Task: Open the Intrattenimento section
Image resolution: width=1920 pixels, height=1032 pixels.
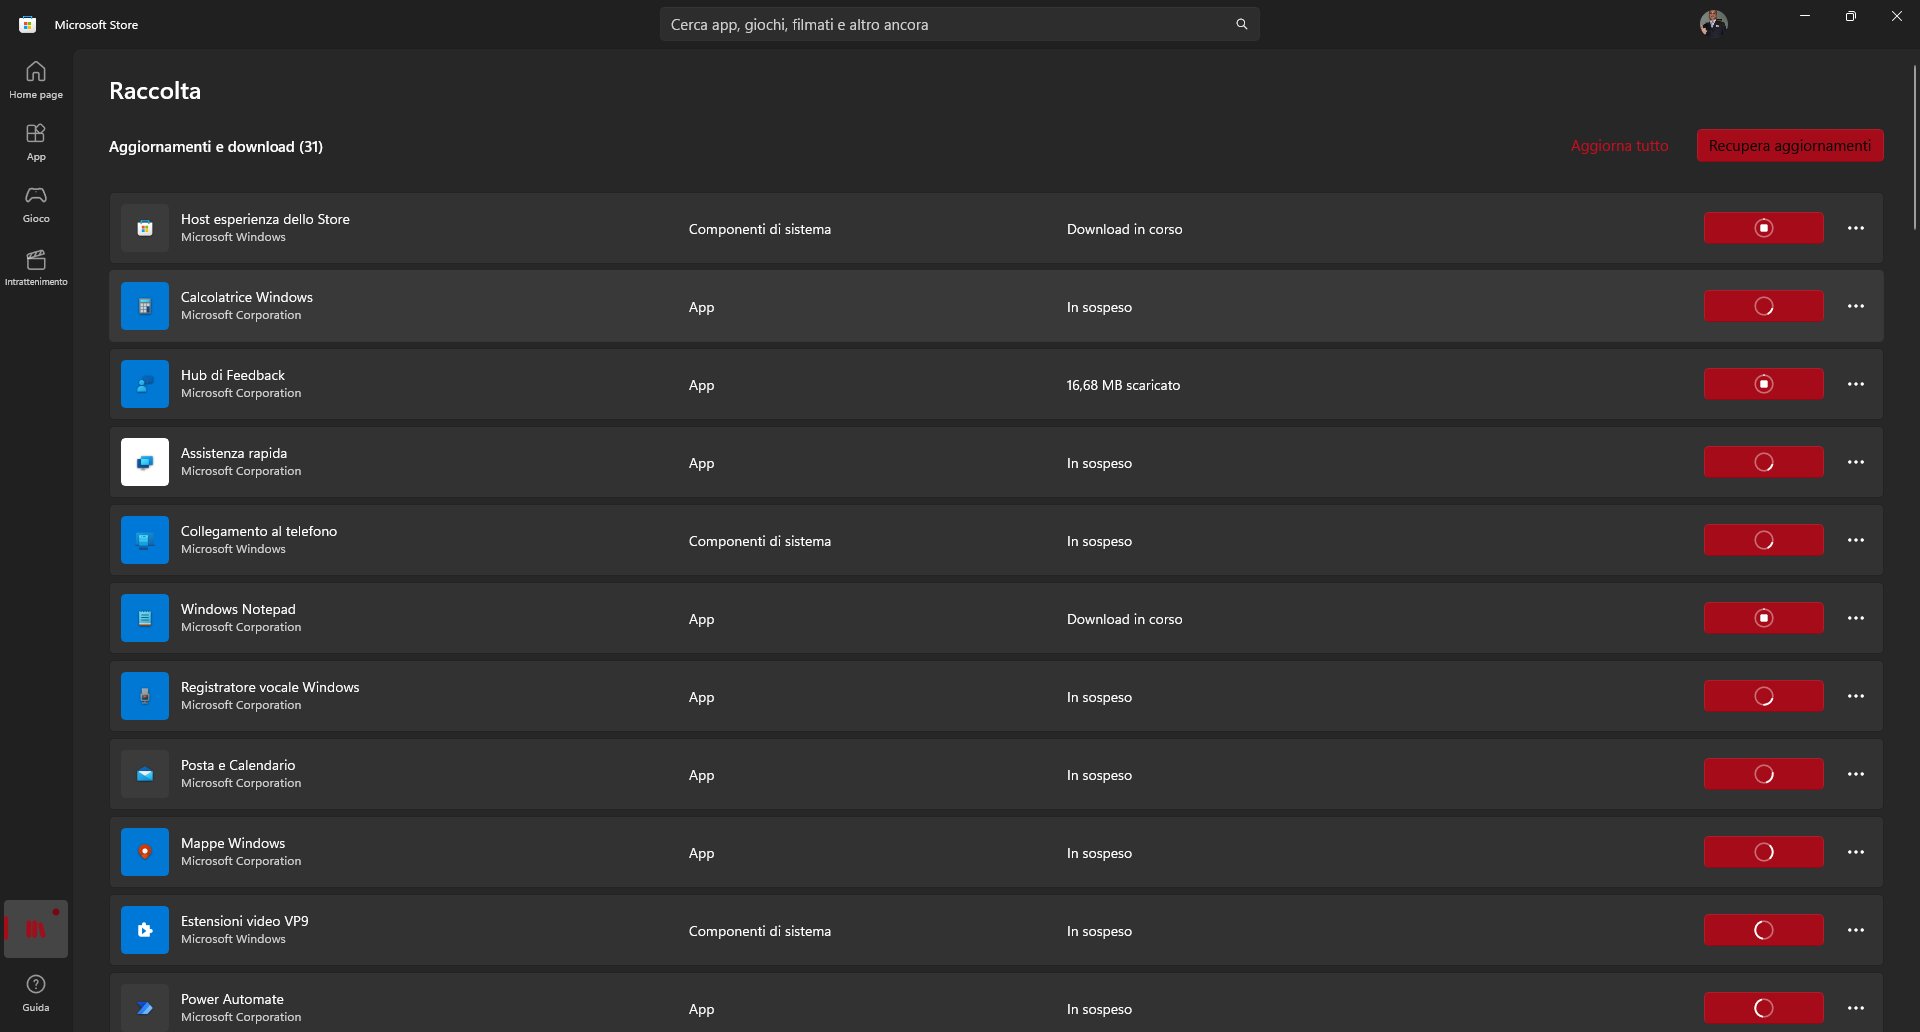Action: point(36,267)
